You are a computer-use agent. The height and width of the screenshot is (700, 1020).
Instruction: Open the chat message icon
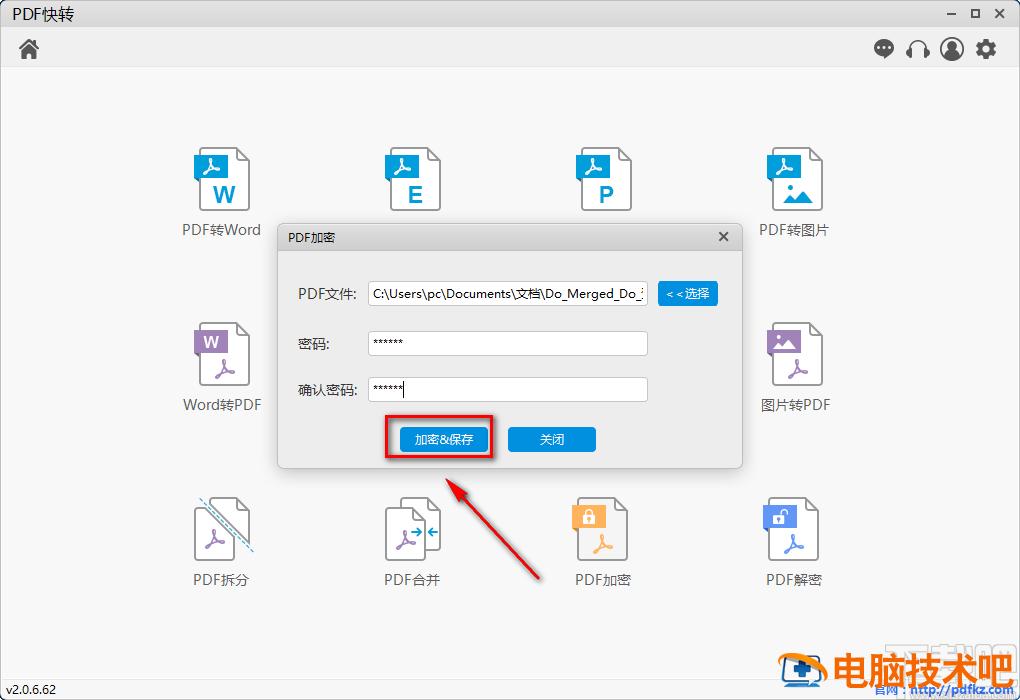click(883, 49)
